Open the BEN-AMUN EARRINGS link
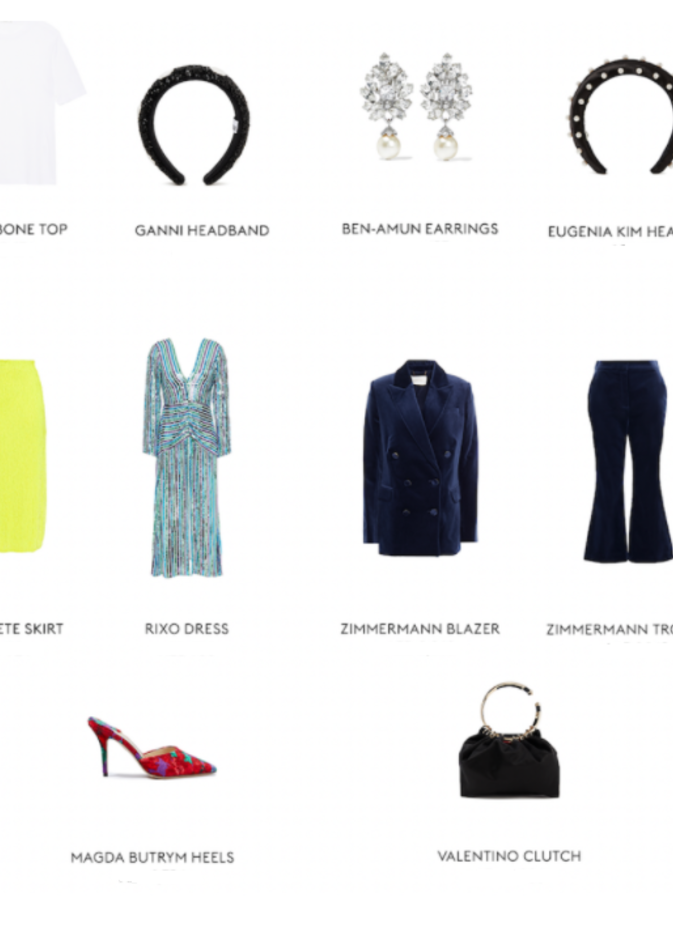The image size is (673, 940). coord(420,228)
